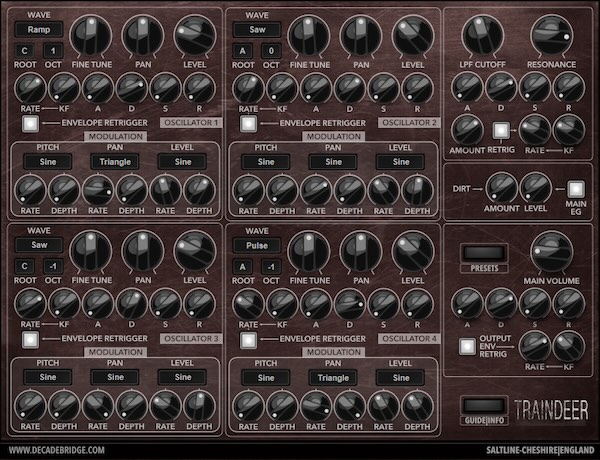Click the Oscillator 1 label
The height and width of the screenshot is (460, 600).
(x=191, y=122)
